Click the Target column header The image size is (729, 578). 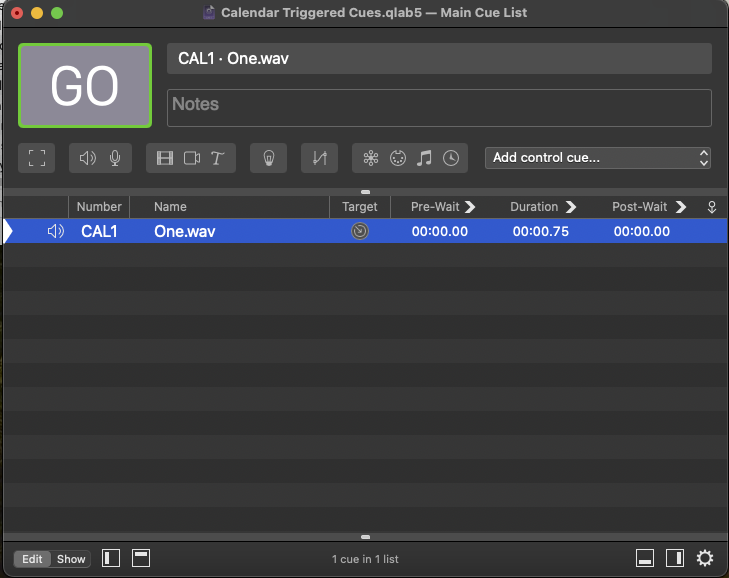(x=359, y=207)
